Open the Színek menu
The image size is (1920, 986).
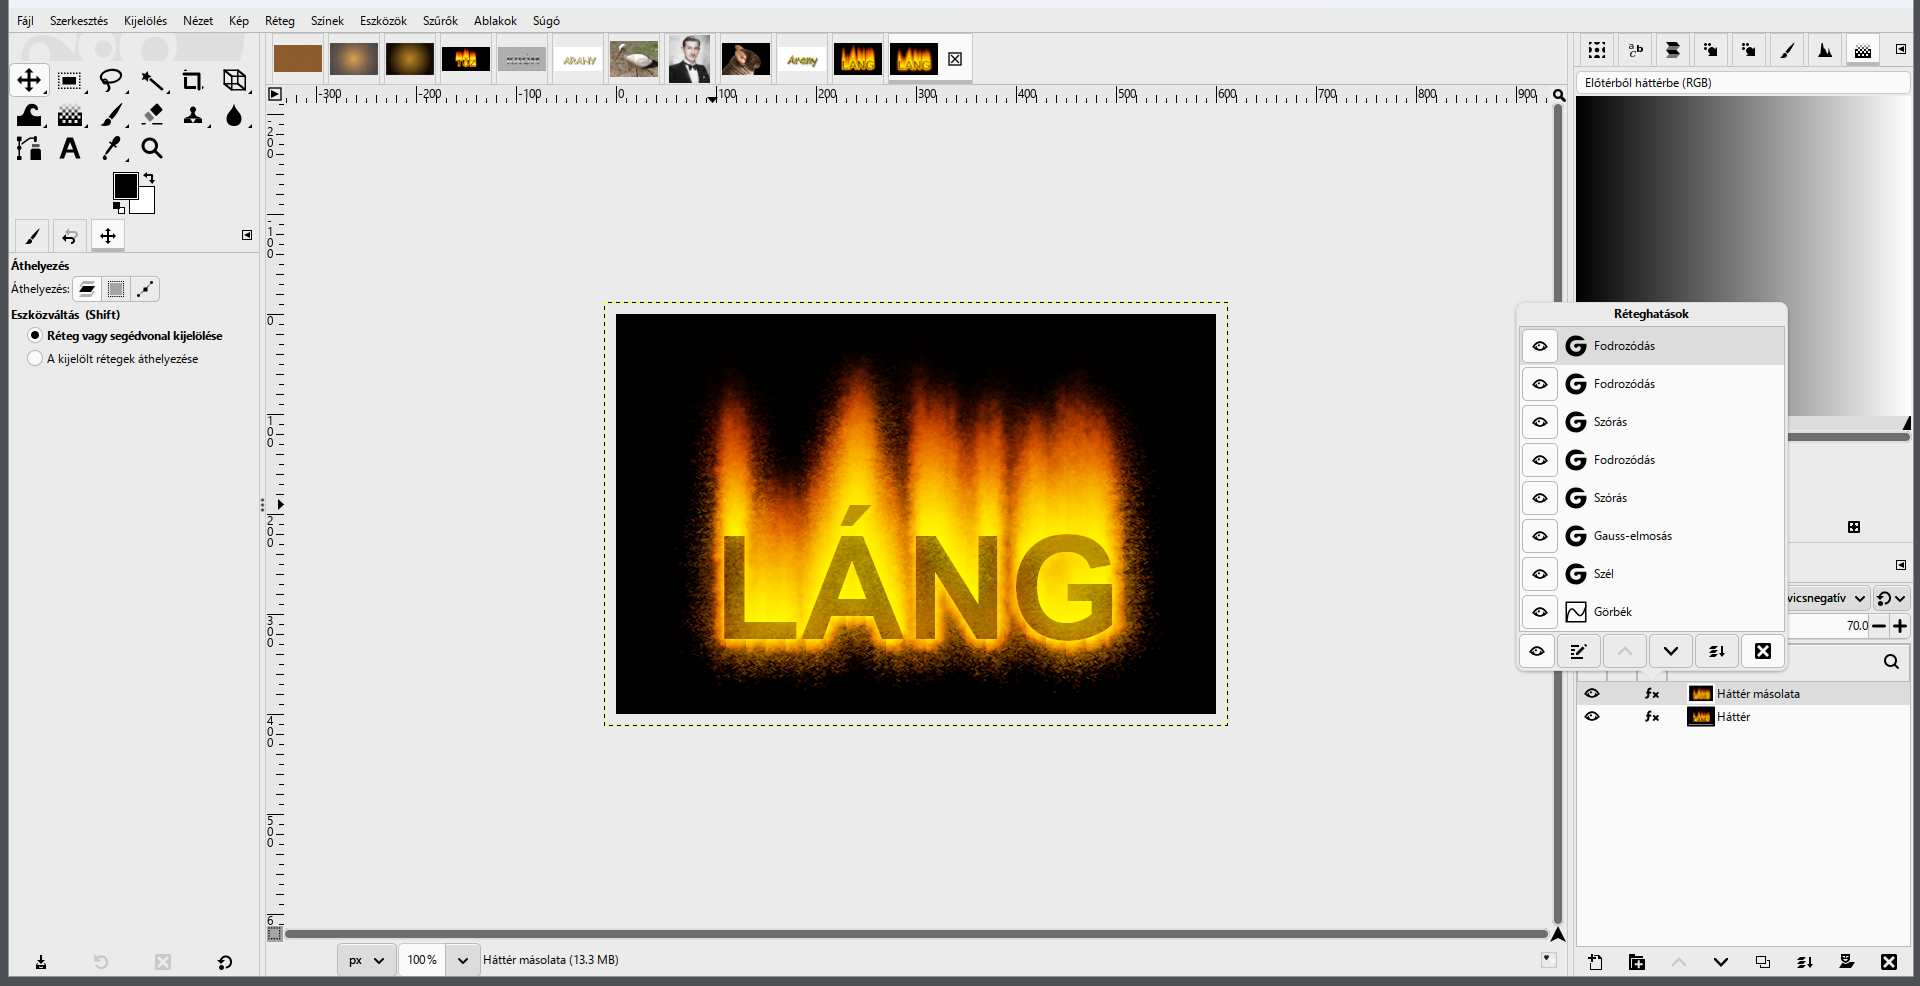pyautogui.click(x=327, y=20)
